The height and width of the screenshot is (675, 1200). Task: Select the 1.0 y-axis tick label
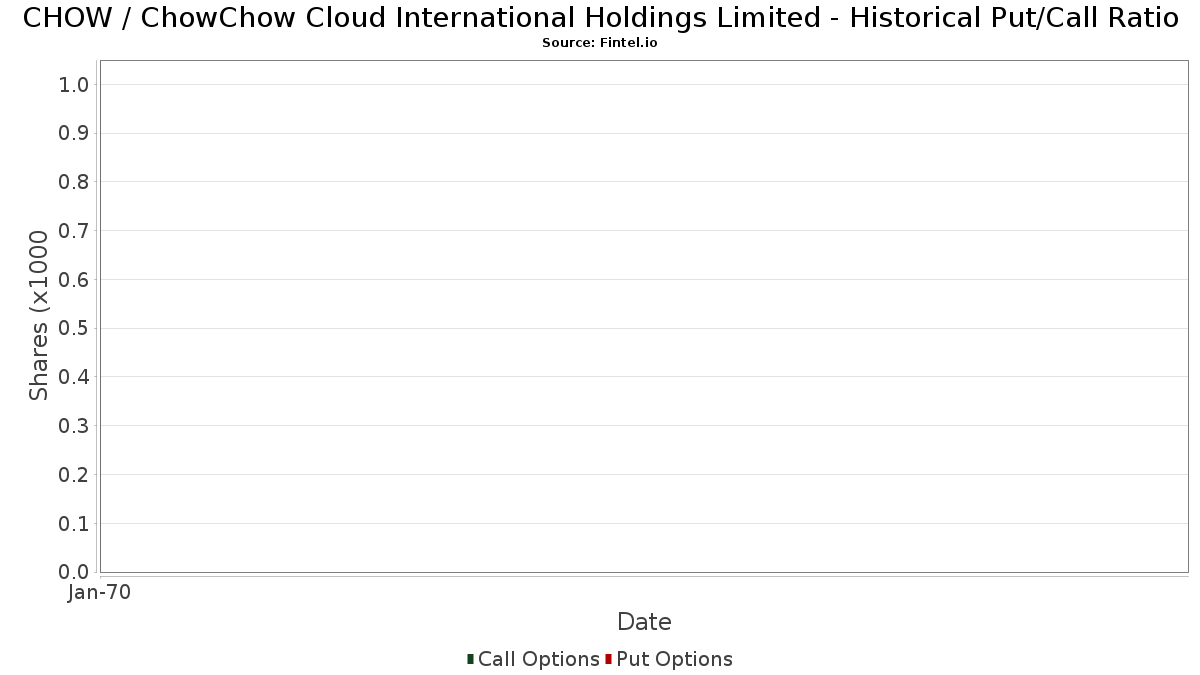[75, 85]
